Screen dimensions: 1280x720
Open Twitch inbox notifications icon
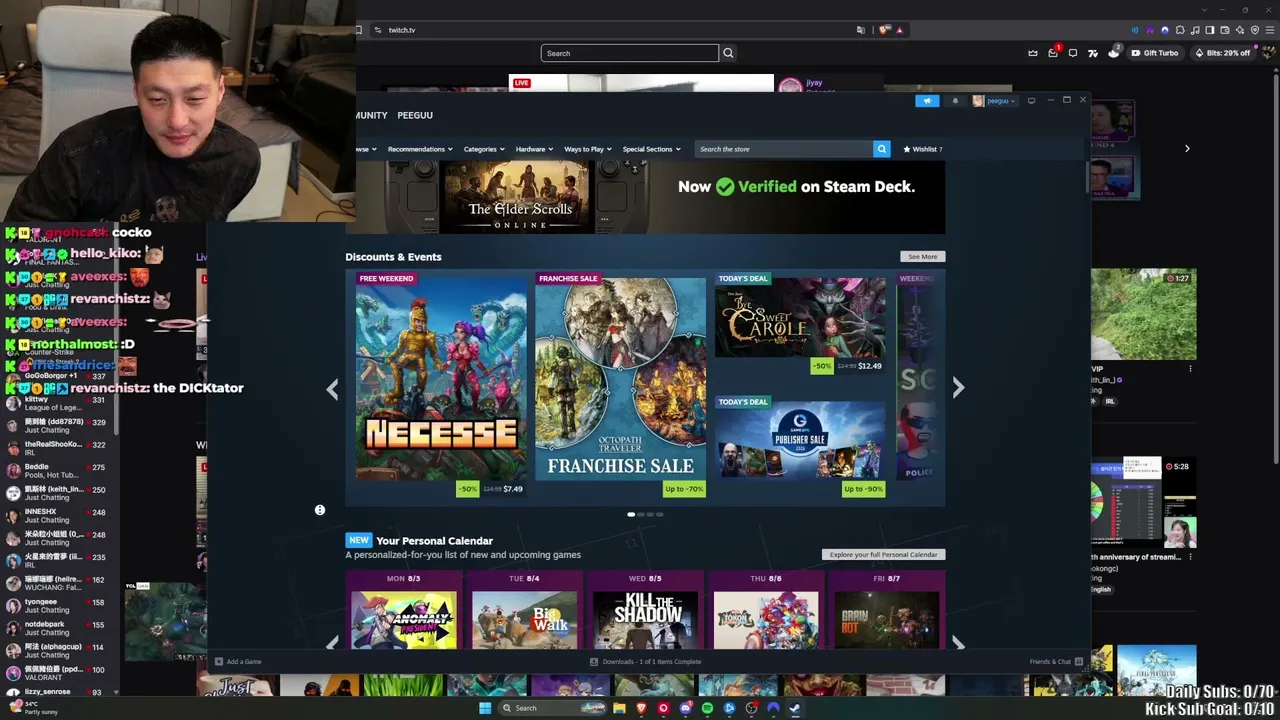(x=1053, y=53)
